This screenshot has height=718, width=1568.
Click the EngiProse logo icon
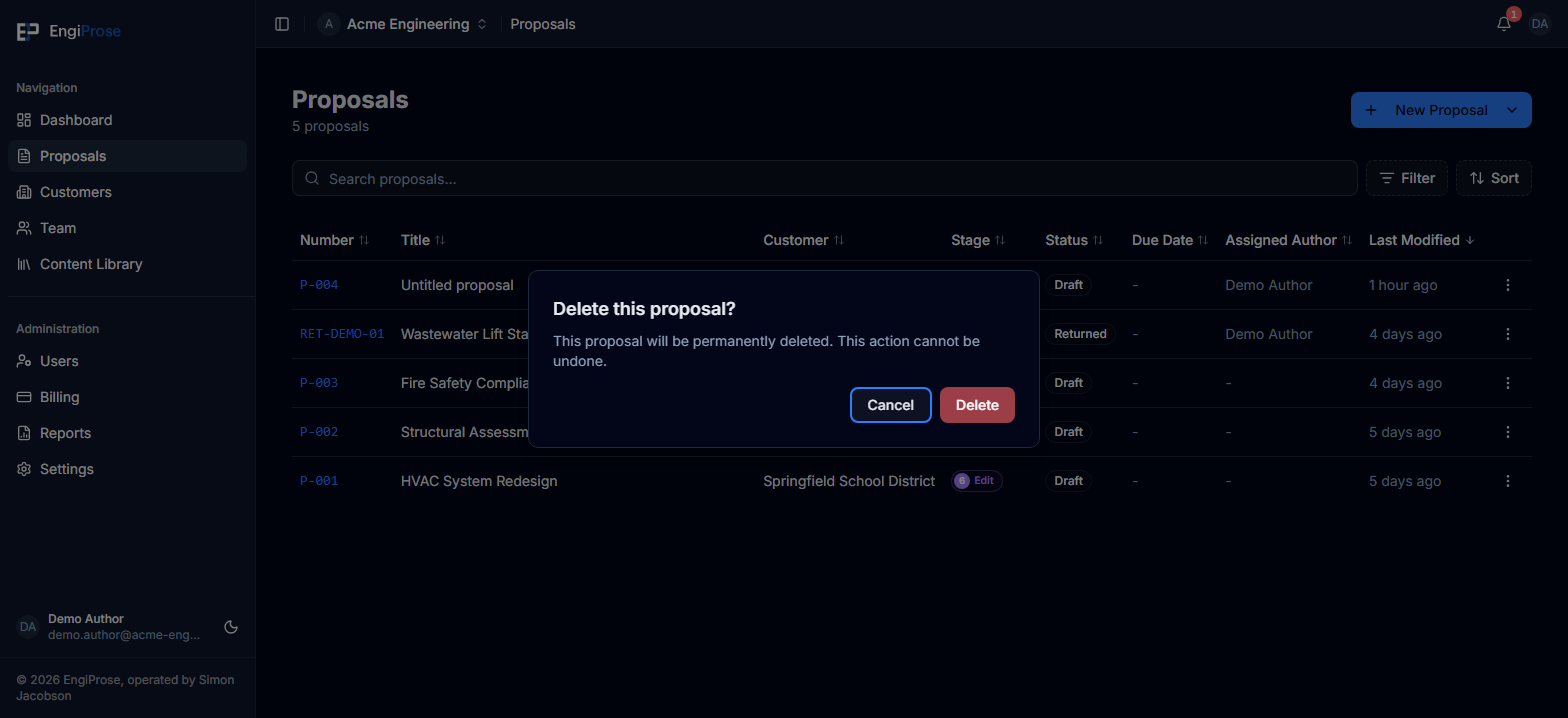pos(28,32)
